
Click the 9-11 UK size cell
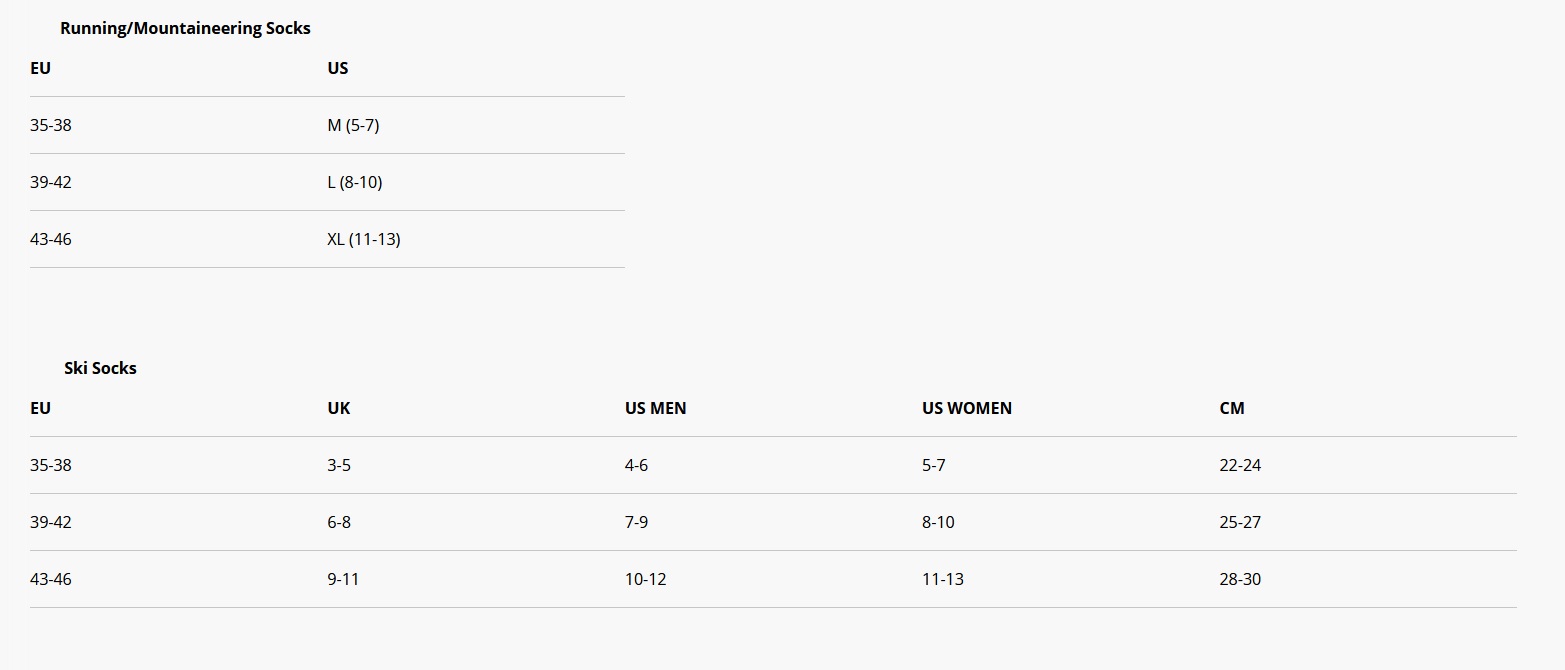[x=343, y=579]
